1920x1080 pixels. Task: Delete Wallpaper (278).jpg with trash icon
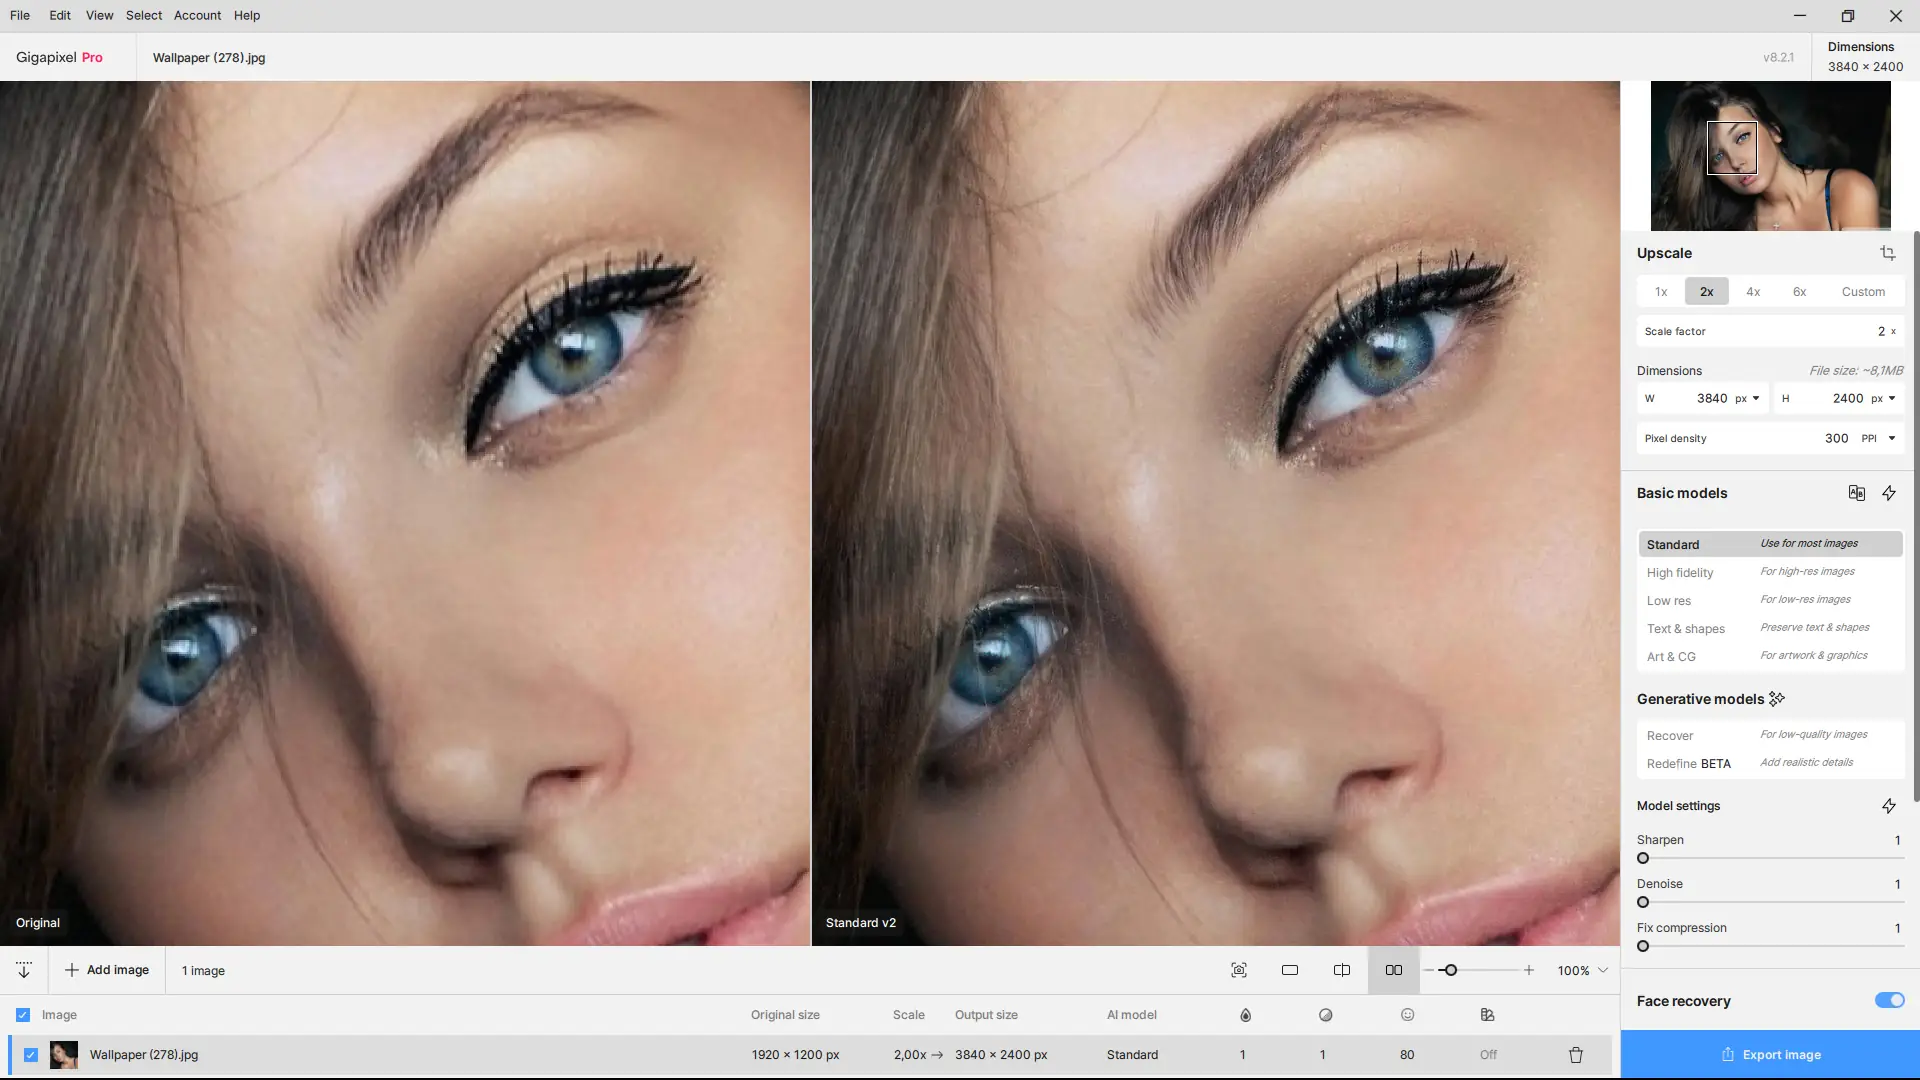[1576, 1055]
